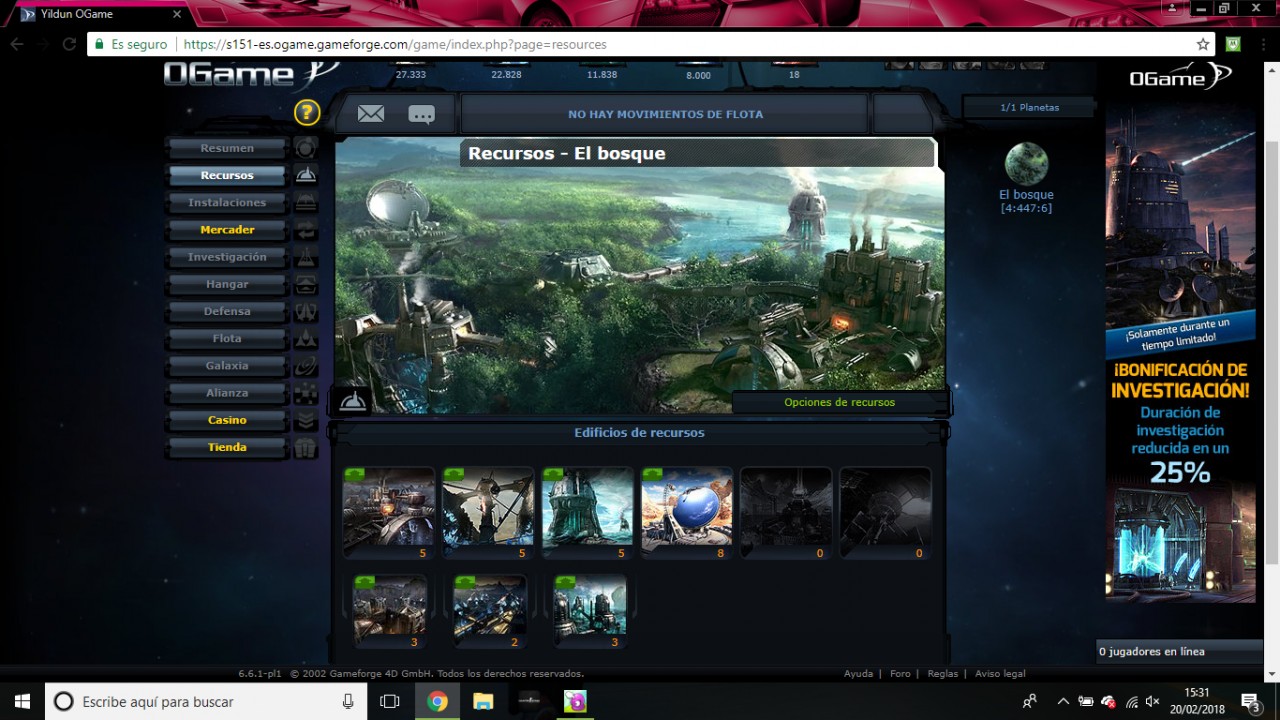Image resolution: width=1280 pixels, height=720 pixels.
Task: Click the Ayuda footer link
Action: point(858,674)
